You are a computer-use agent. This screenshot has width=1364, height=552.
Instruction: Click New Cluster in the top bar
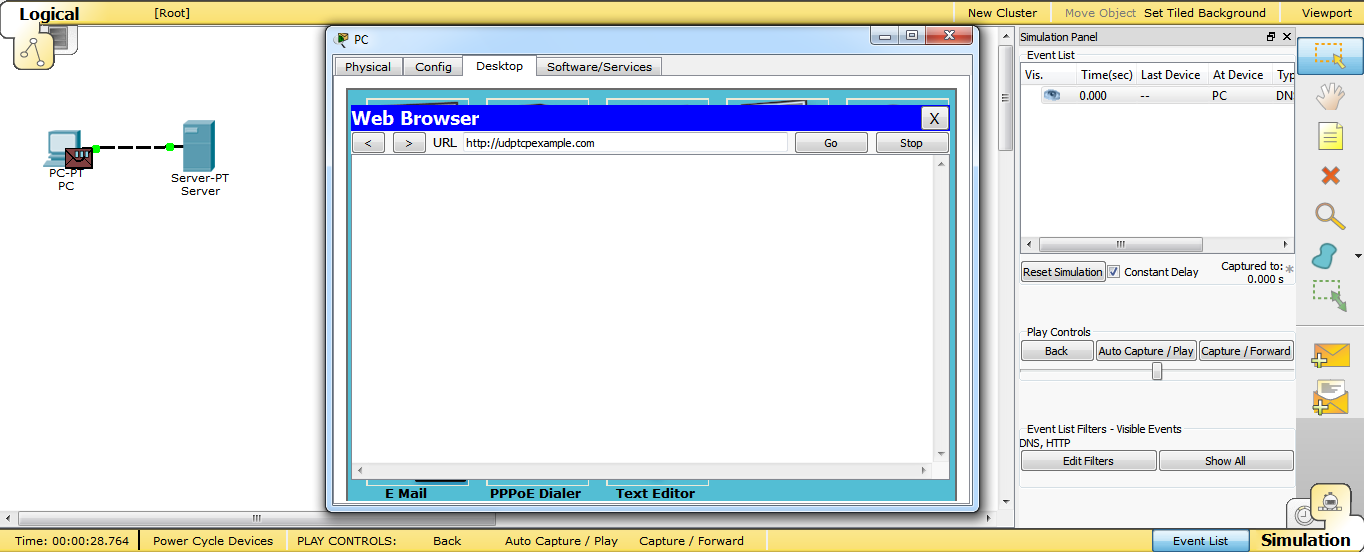click(x=1002, y=13)
